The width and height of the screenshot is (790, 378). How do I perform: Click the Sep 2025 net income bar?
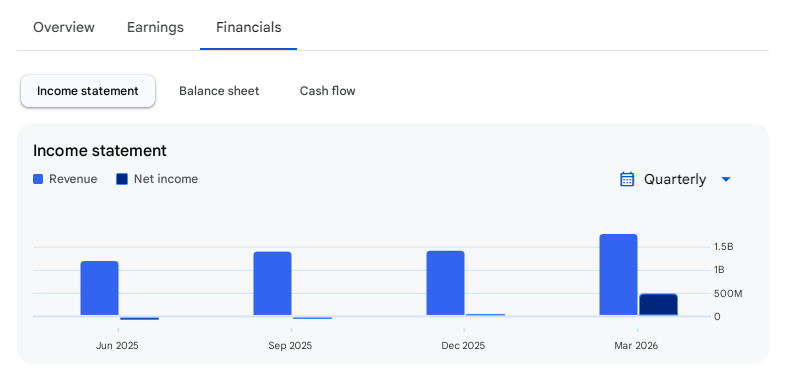312,318
